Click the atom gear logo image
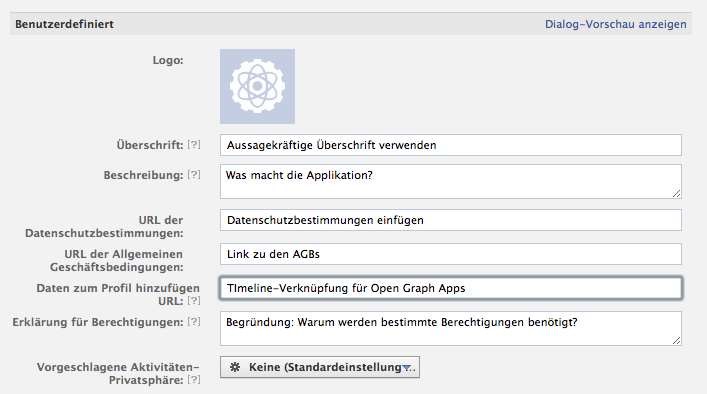Viewport: 707px width, 394px height. pyautogui.click(x=257, y=87)
